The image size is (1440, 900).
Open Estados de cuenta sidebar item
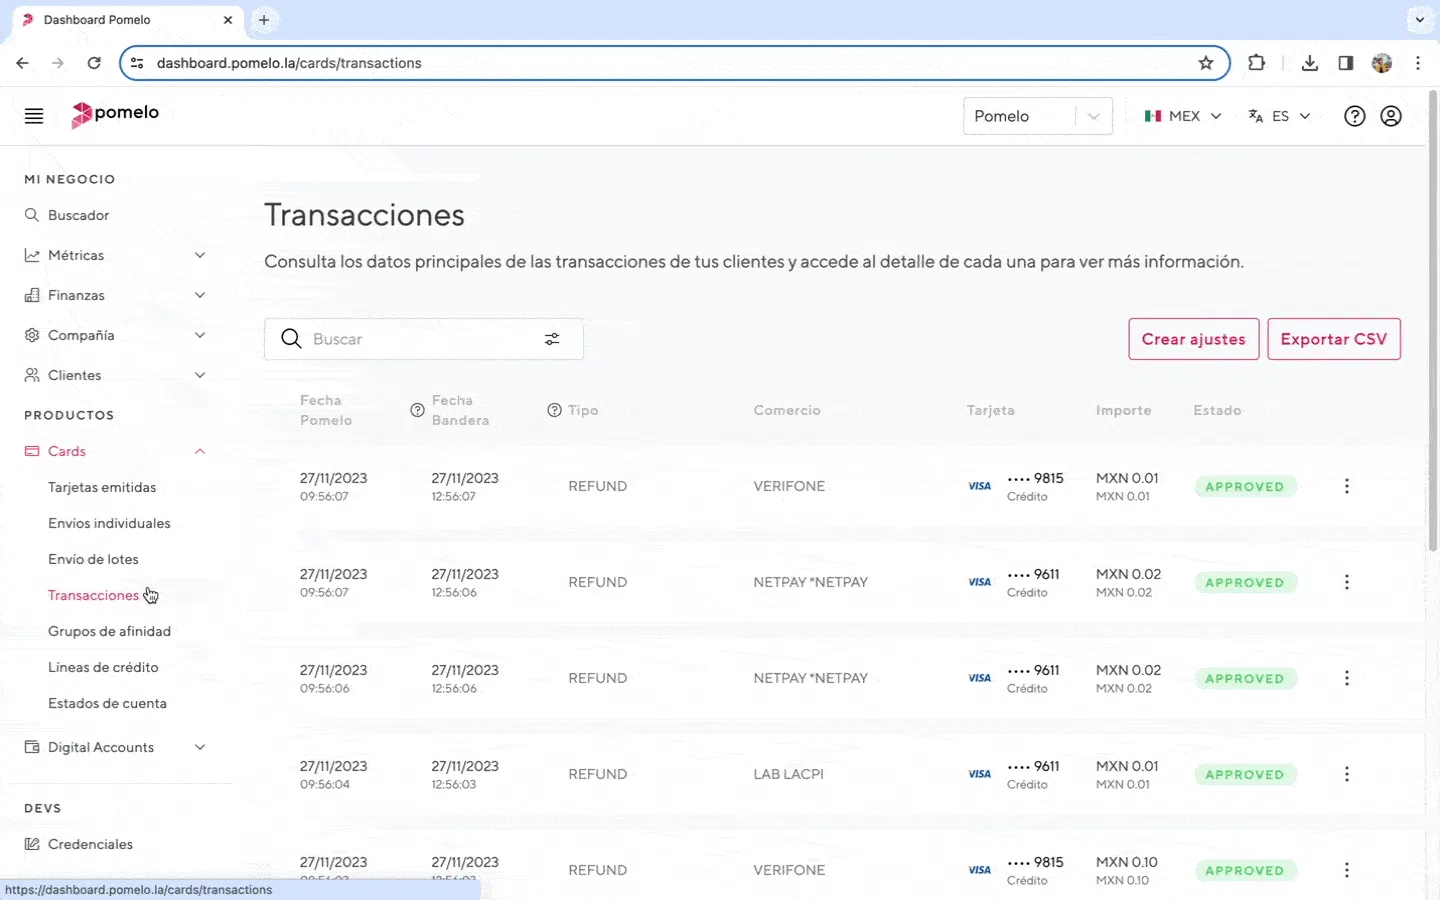pos(107,704)
